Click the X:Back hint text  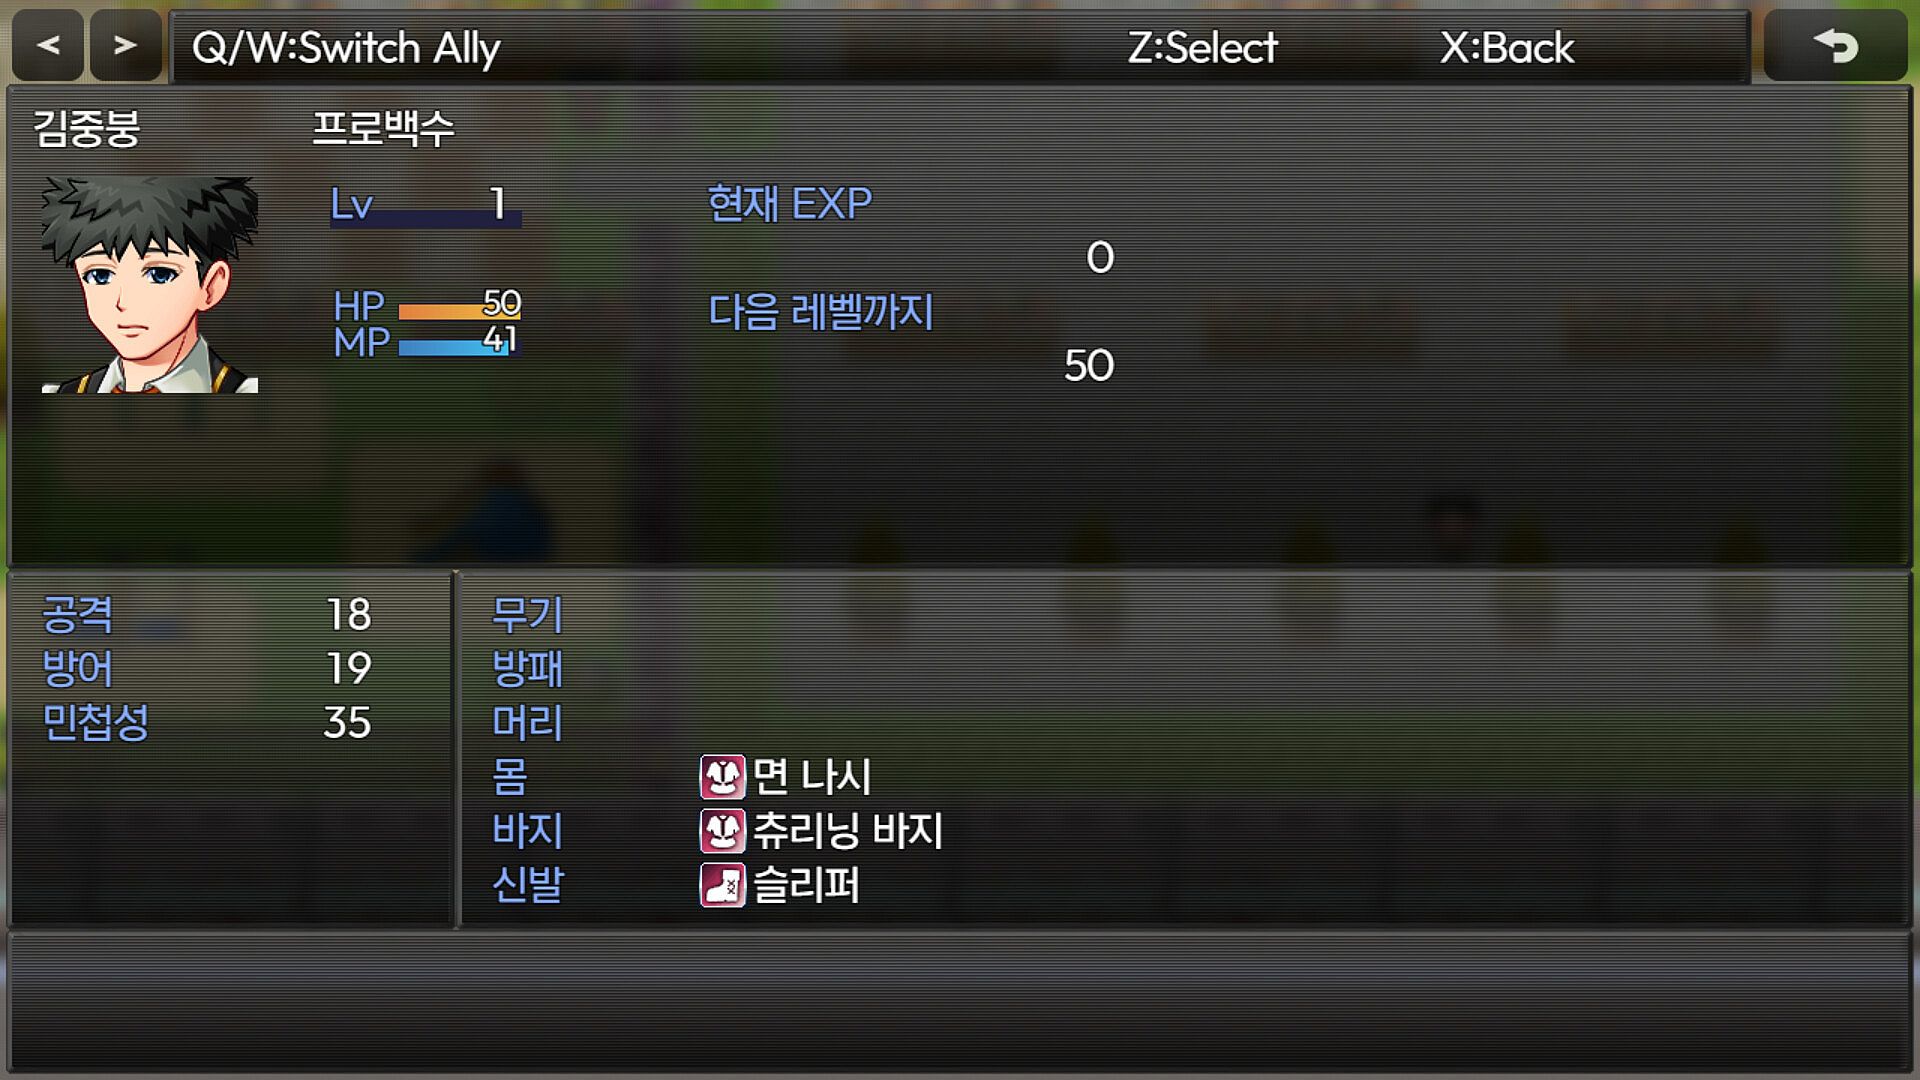tap(1507, 47)
